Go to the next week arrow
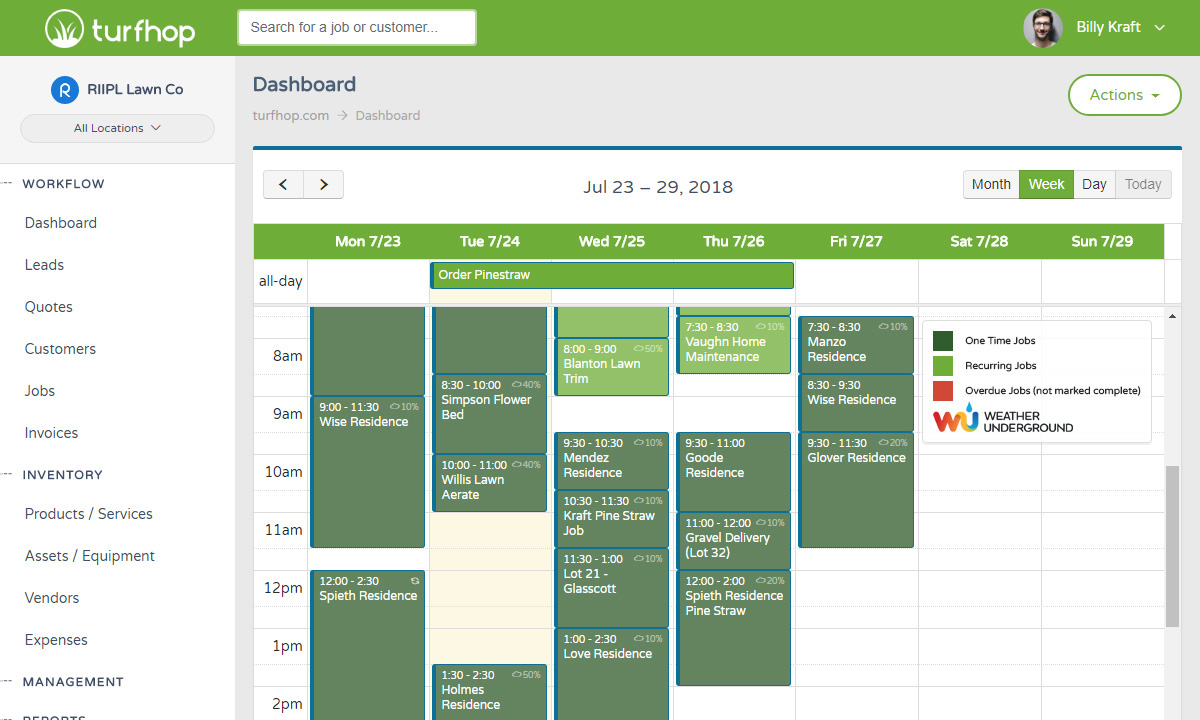This screenshot has height=720, width=1200. [x=323, y=185]
